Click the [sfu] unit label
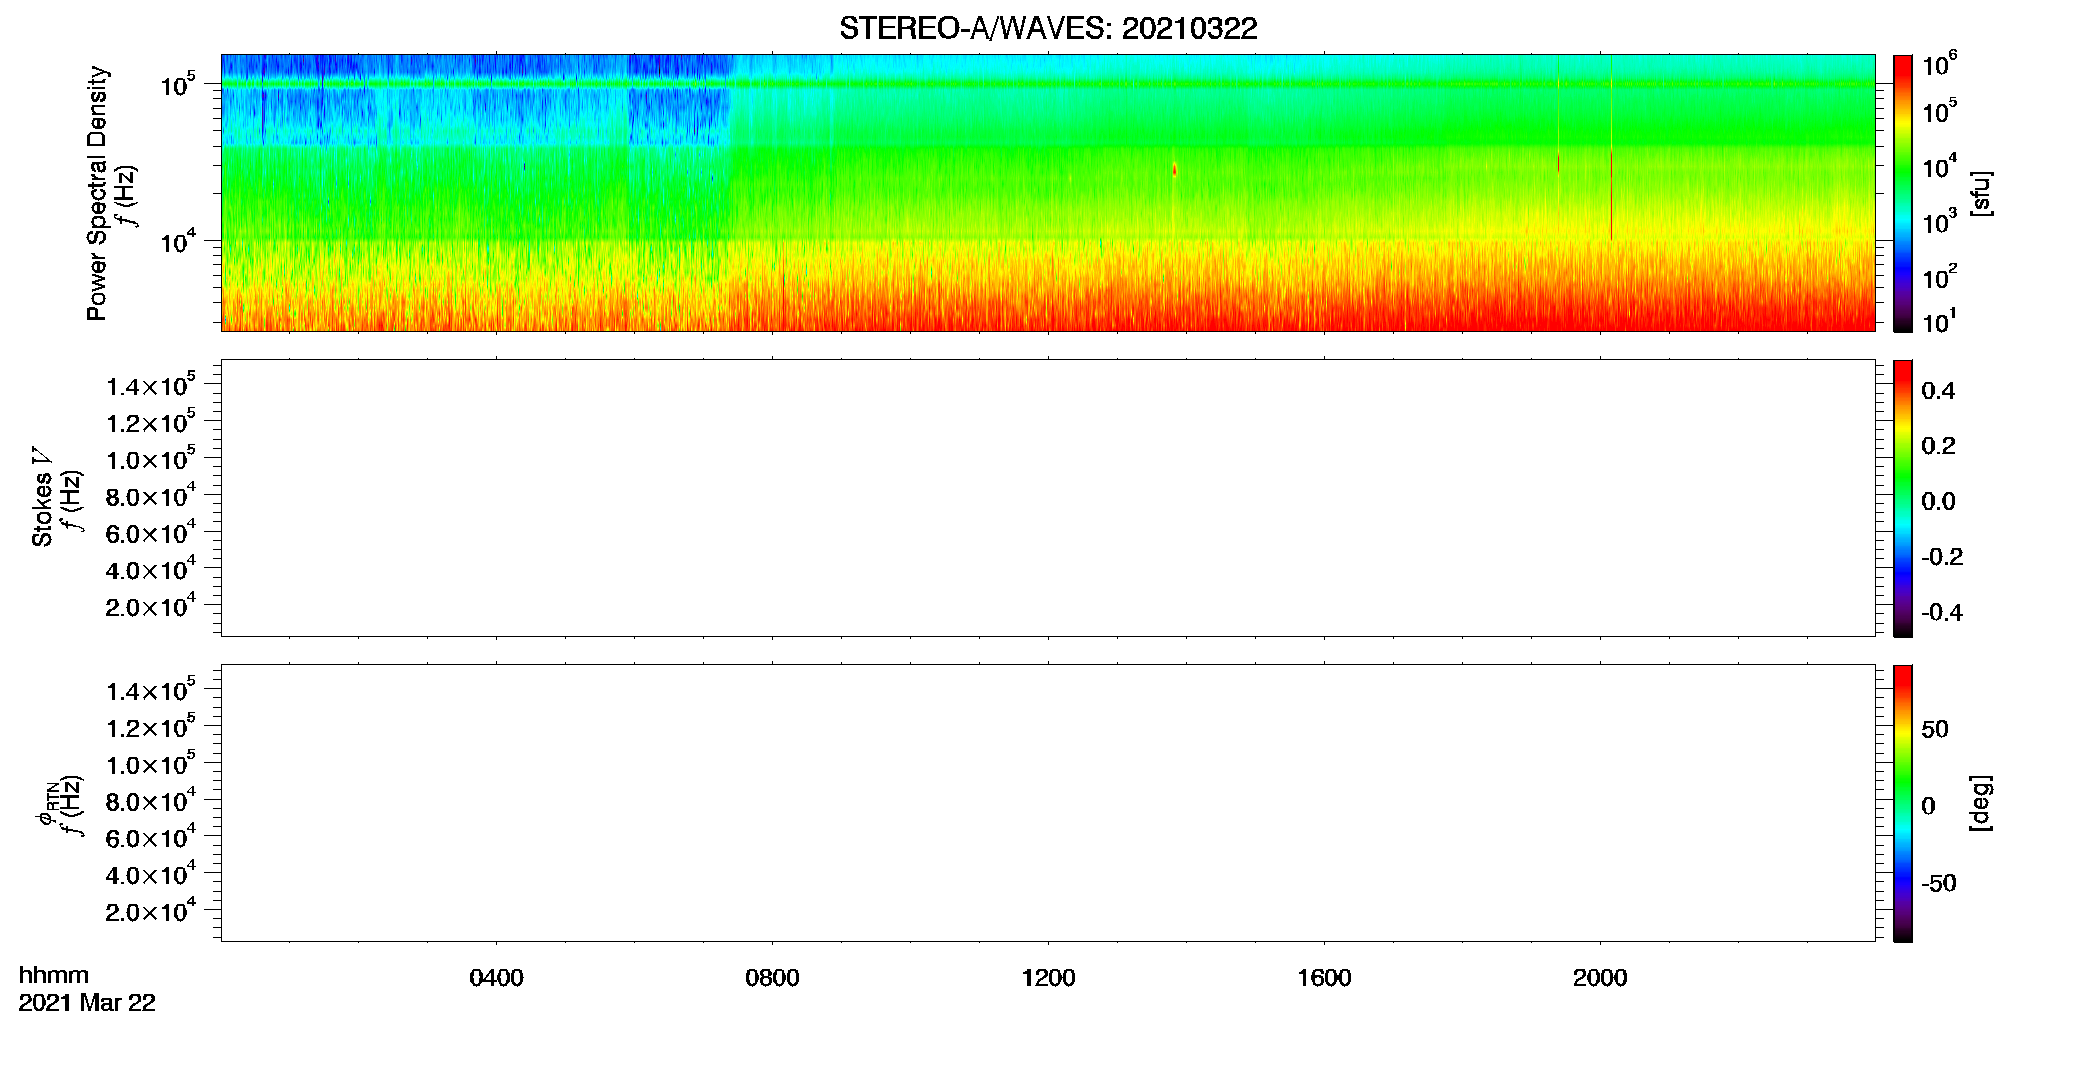The image size is (2096, 1080). (x=1981, y=193)
